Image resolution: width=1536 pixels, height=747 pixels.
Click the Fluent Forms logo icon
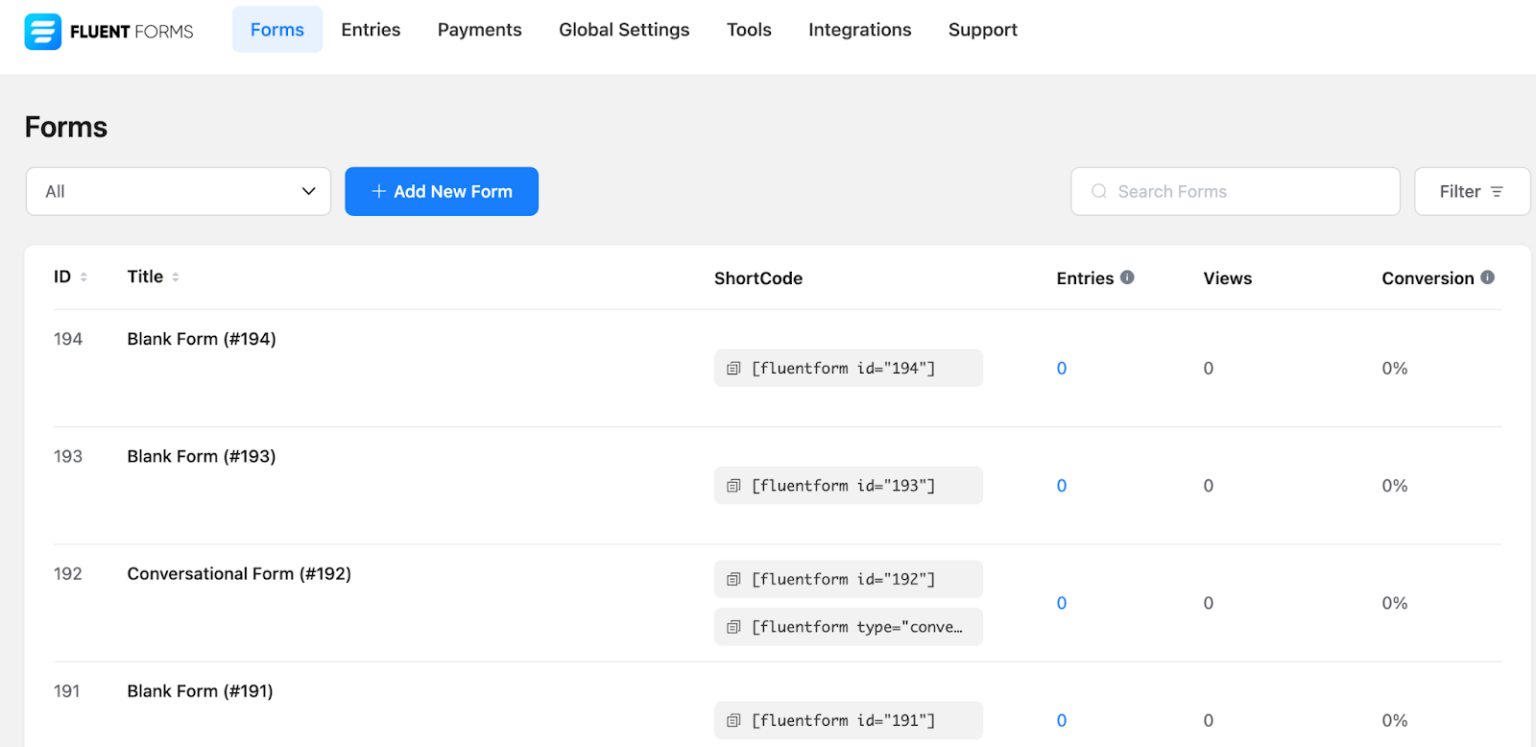(42, 31)
